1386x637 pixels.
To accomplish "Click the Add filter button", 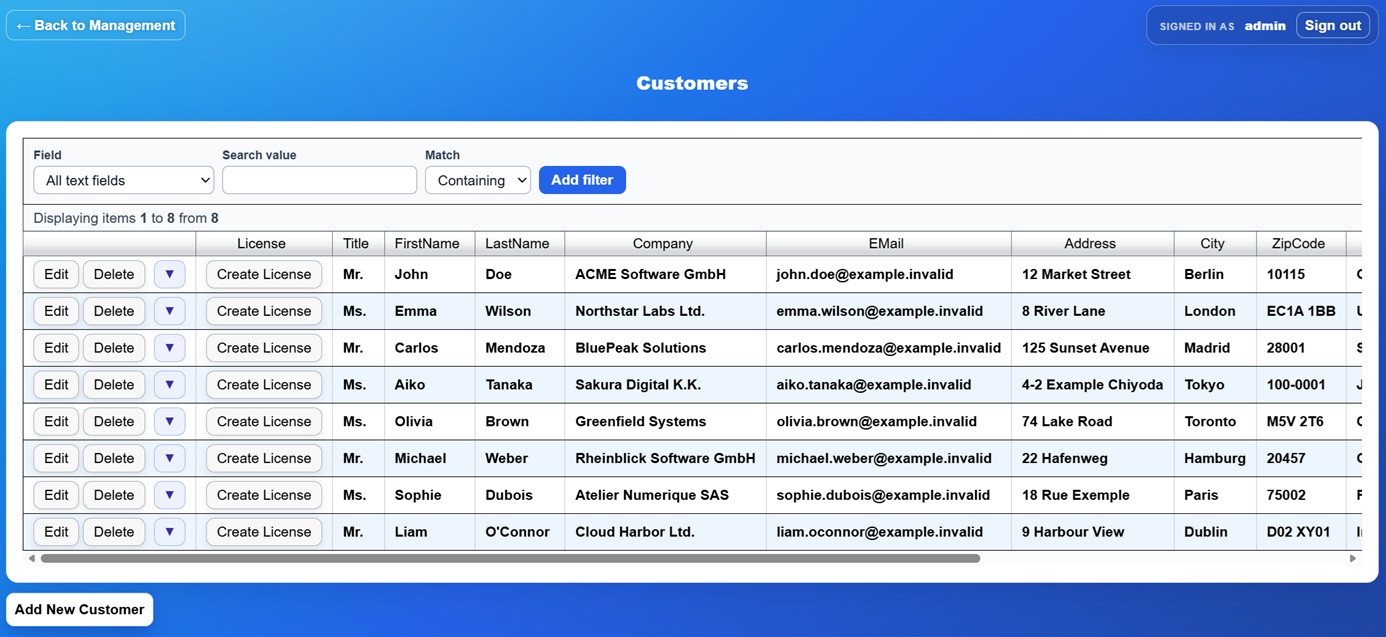I will pyautogui.click(x=582, y=180).
